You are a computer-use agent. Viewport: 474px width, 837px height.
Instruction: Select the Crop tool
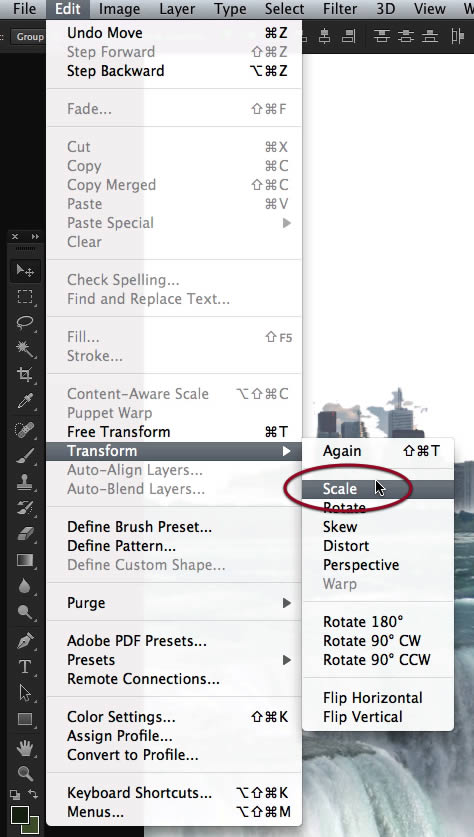[x=25, y=375]
